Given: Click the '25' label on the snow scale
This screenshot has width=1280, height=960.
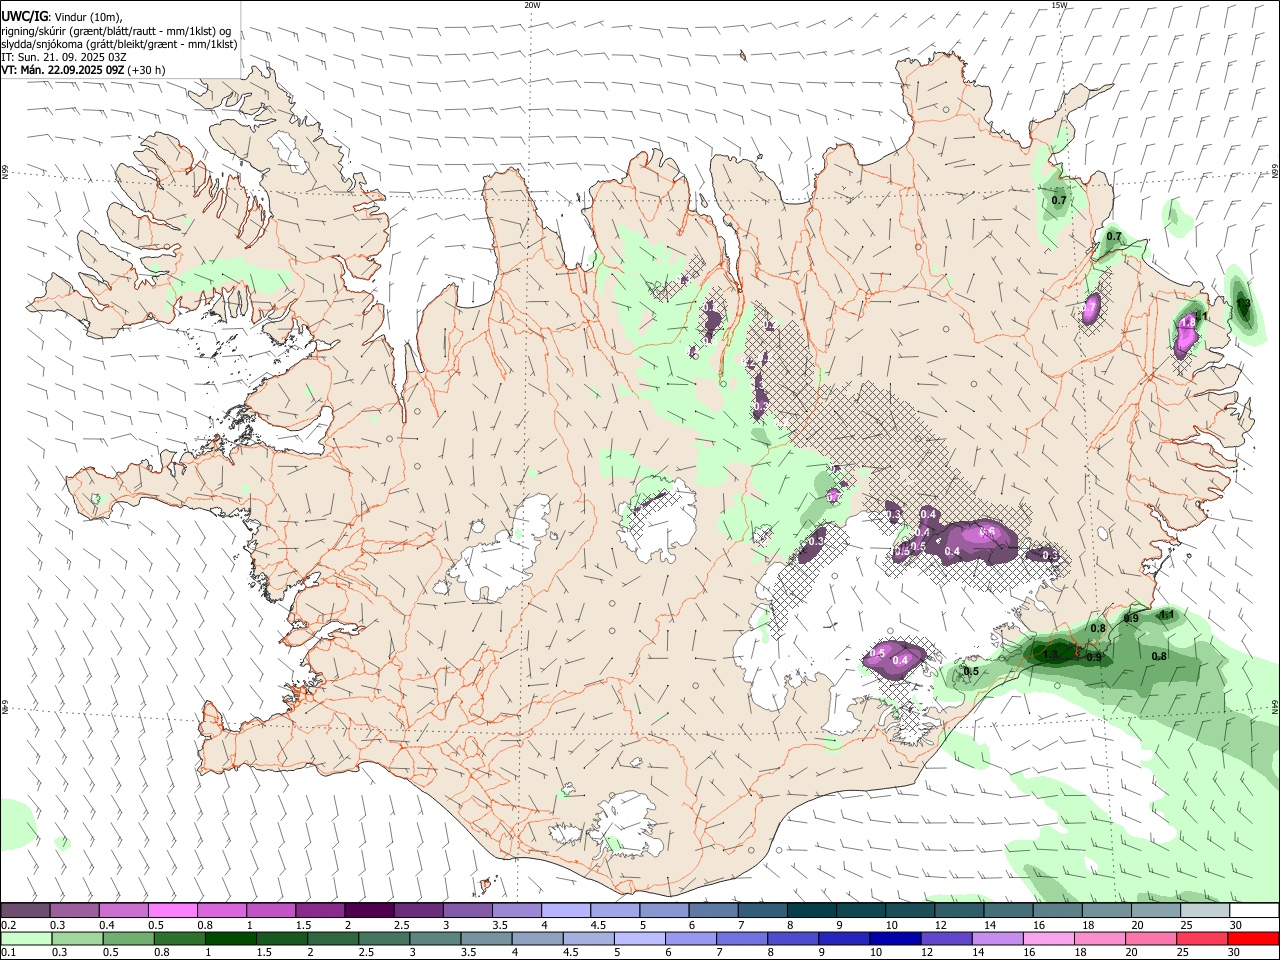Looking at the screenshot, I should 1186,925.
